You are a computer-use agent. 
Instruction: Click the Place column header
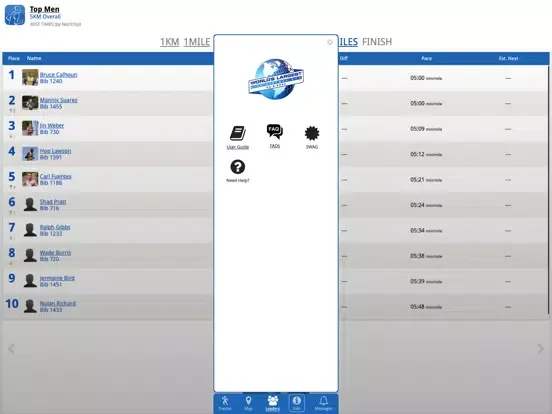[x=14, y=58]
